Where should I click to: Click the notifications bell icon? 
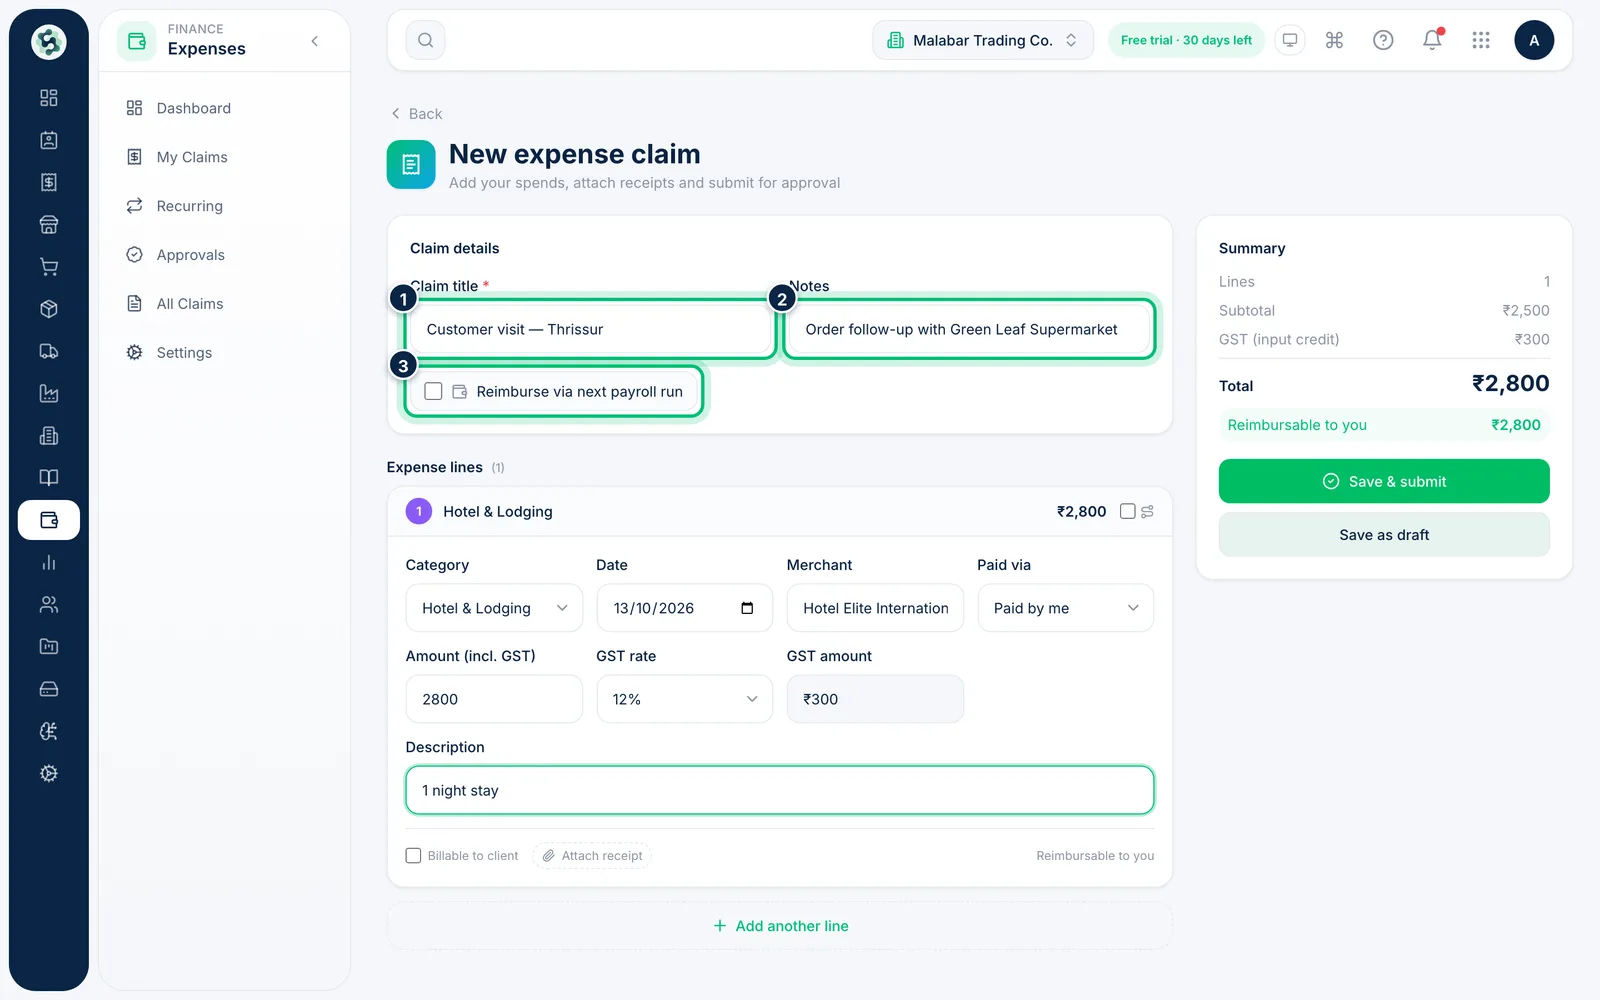point(1432,40)
